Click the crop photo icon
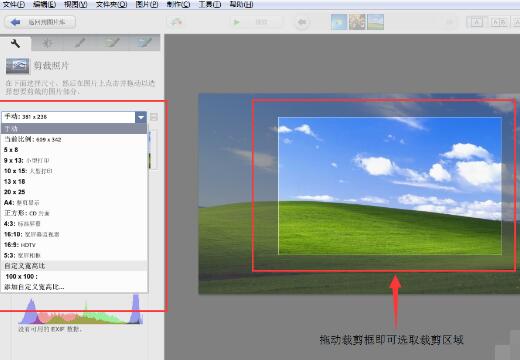Viewport: 520px width, 360px height. tap(17, 66)
